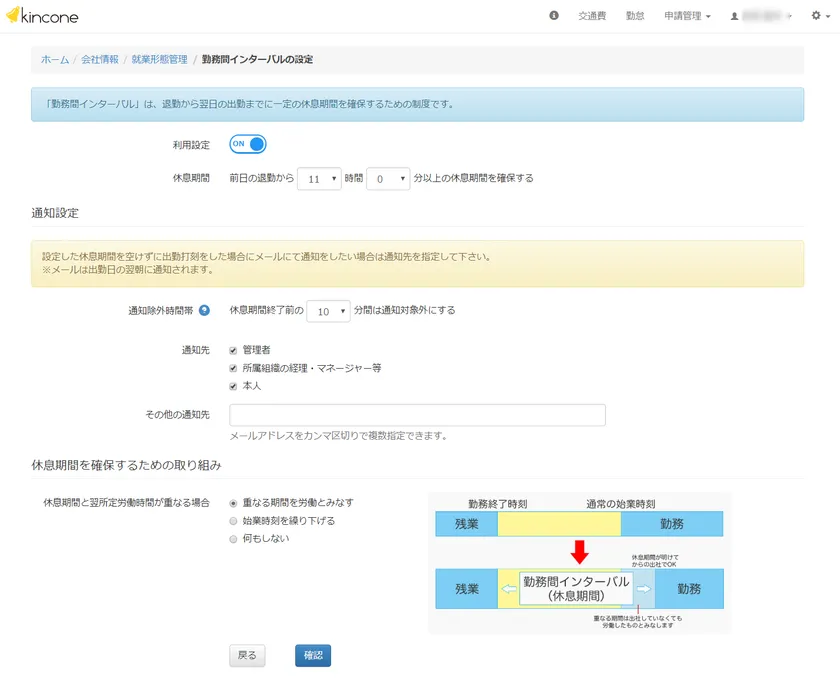The height and width of the screenshot is (681, 840).
Task: Expand the notification exclusion minutes dropdown
Action: (x=328, y=311)
